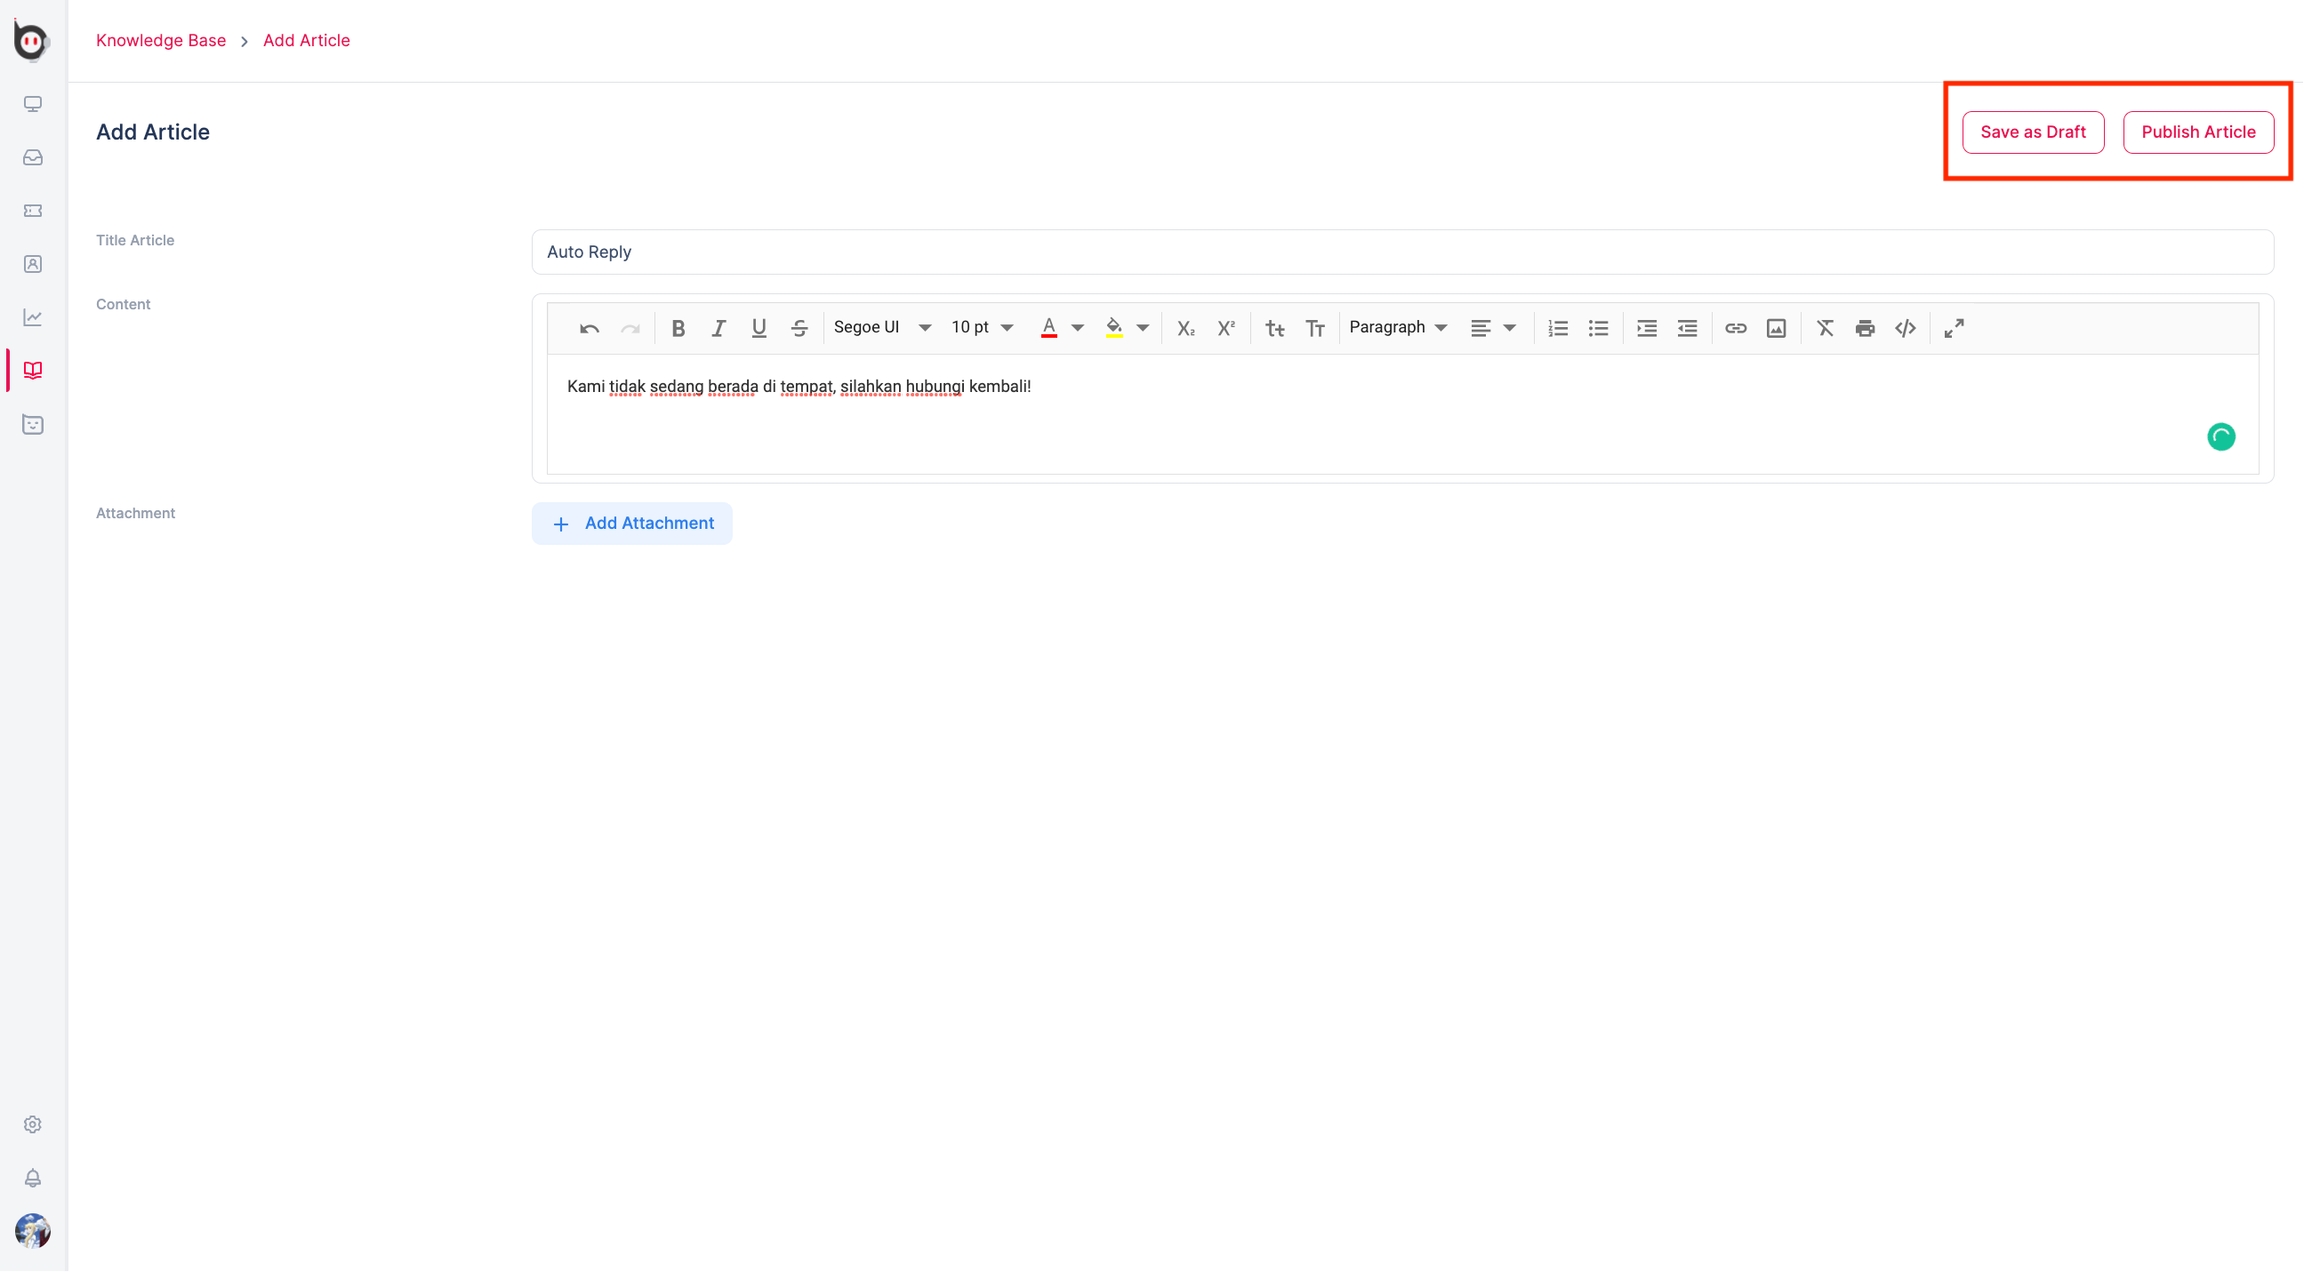Click the Publish Article button
The image size is (2304, 1272).
pos(2198,132)
